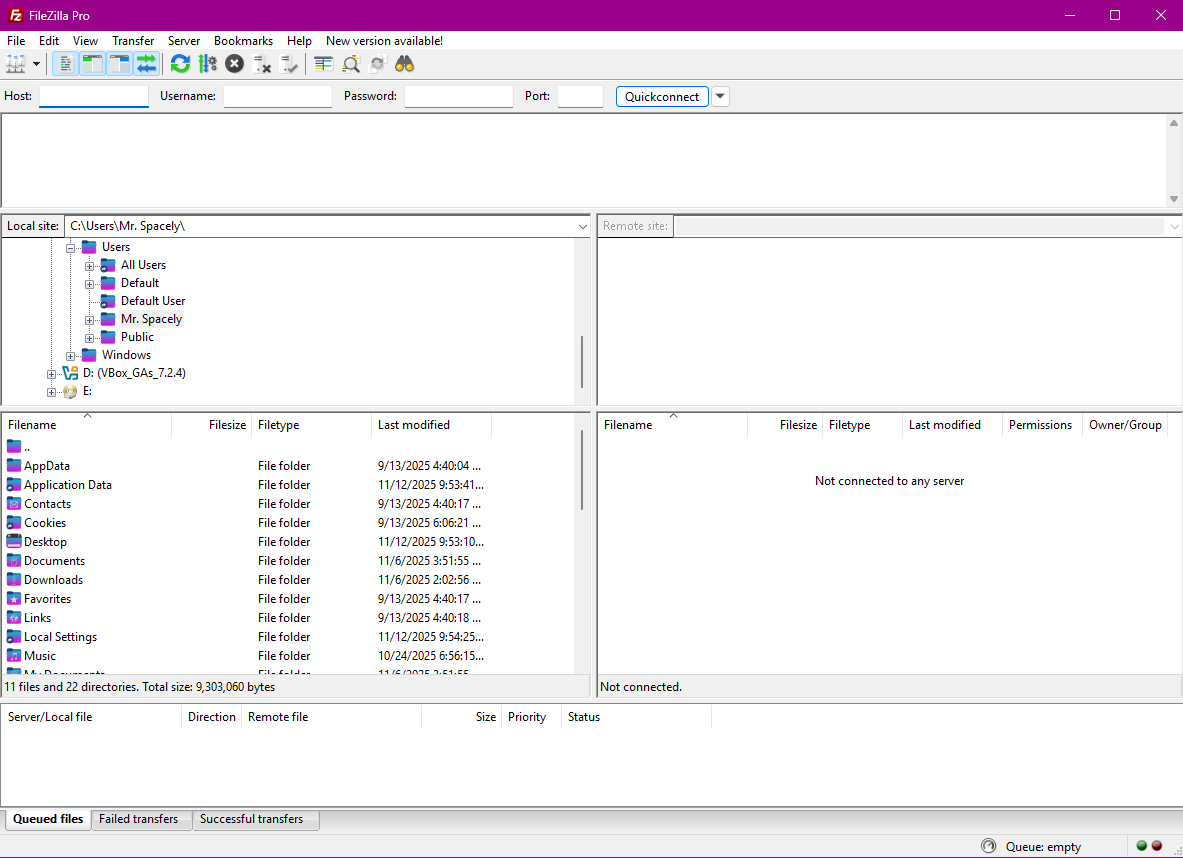Click the disconnect from server icon
The image size is (1183, 858).
(262, 64)
